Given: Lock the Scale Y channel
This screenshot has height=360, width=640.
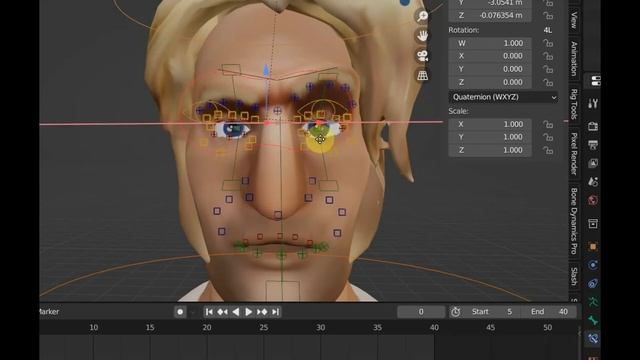Looking at the screenshot, I should pyautogui.click(x=548, y=137).
